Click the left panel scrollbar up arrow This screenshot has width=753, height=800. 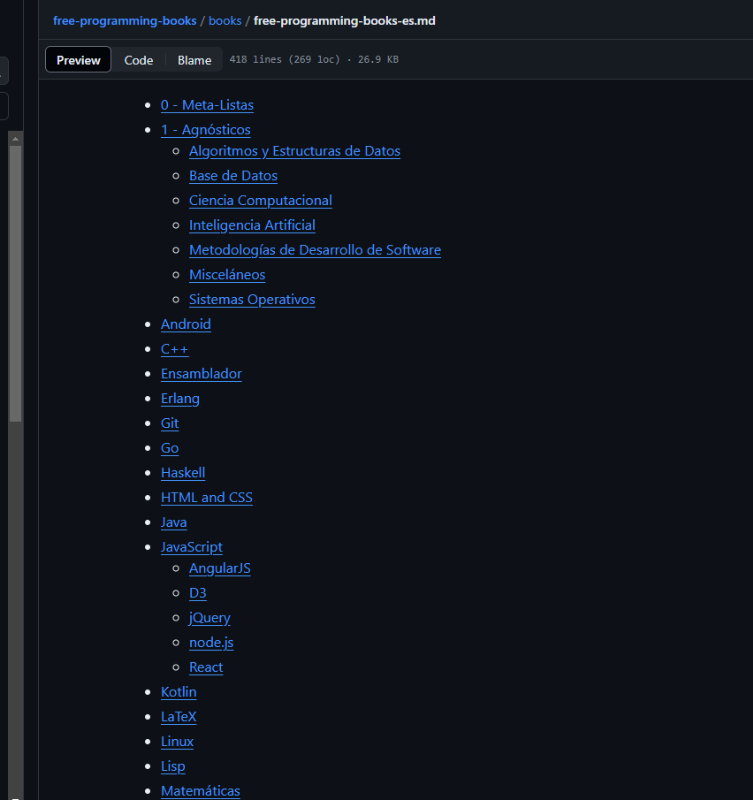coord(15,139)
